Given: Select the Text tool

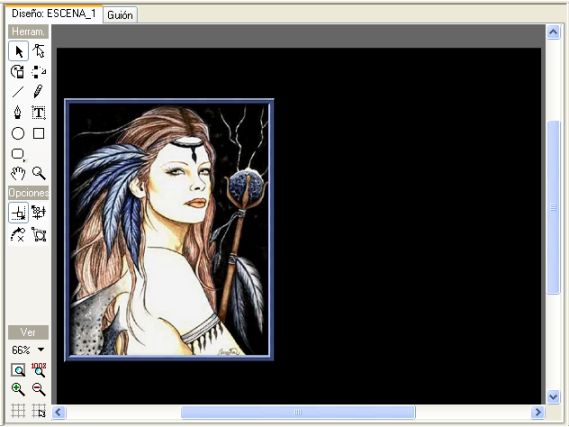Looking at the screenshot, I should [38, 112].
